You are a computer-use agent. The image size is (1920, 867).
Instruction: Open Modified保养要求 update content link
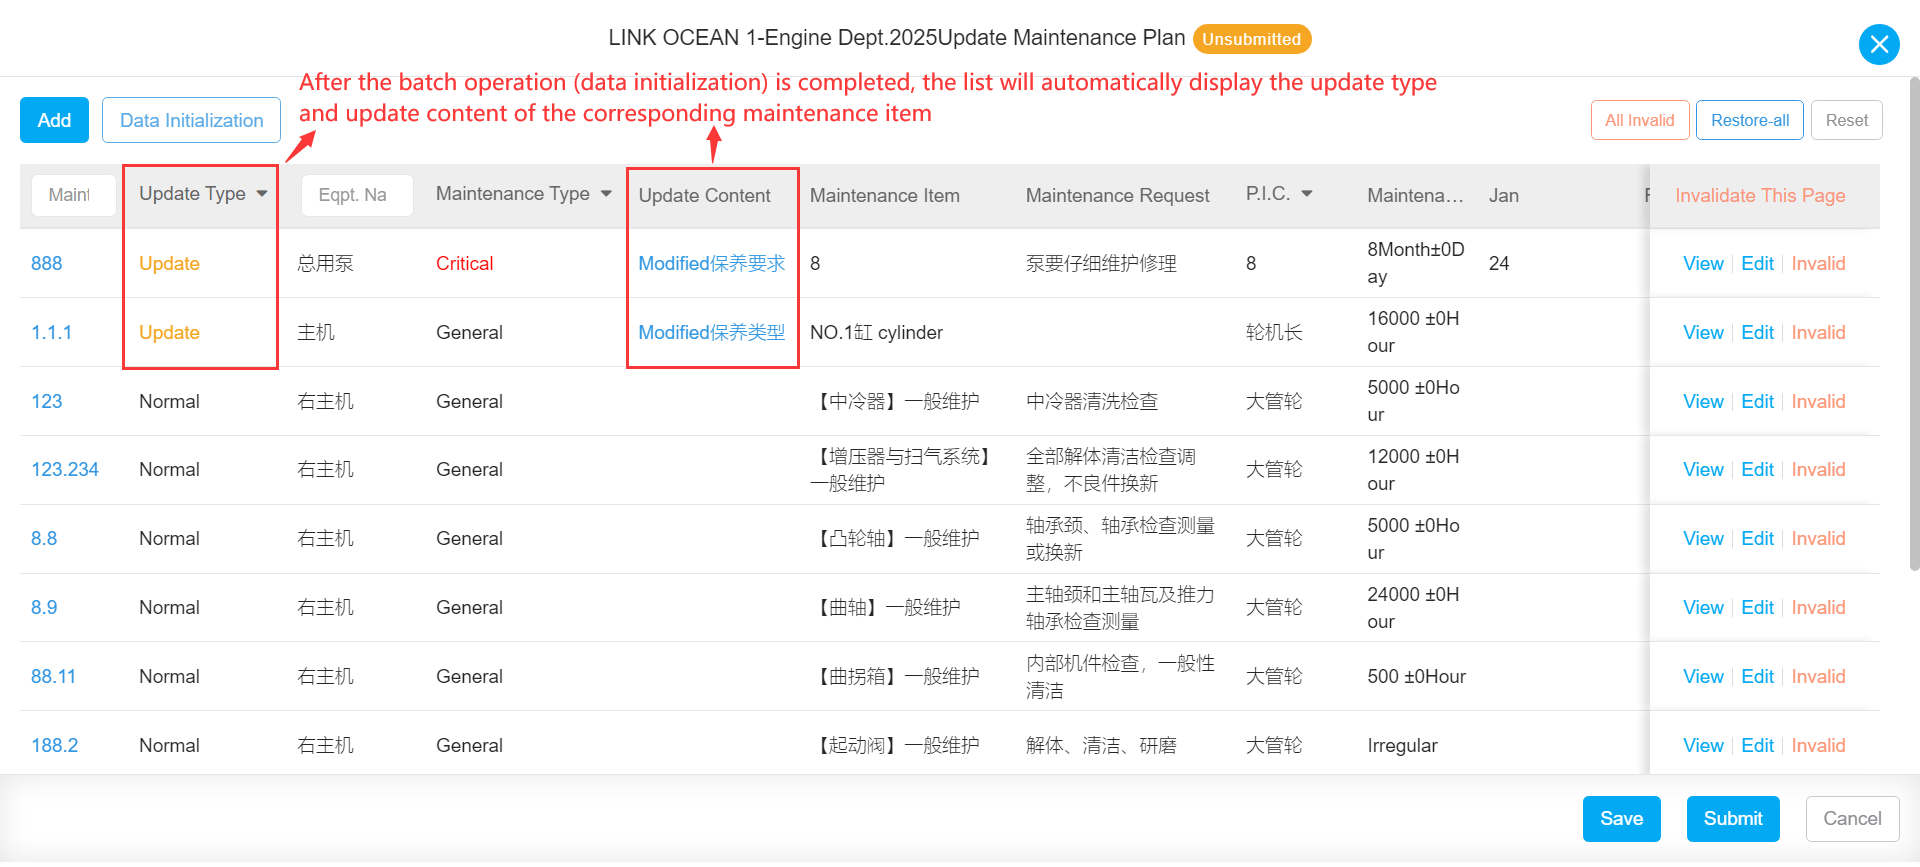pos(712,264)
